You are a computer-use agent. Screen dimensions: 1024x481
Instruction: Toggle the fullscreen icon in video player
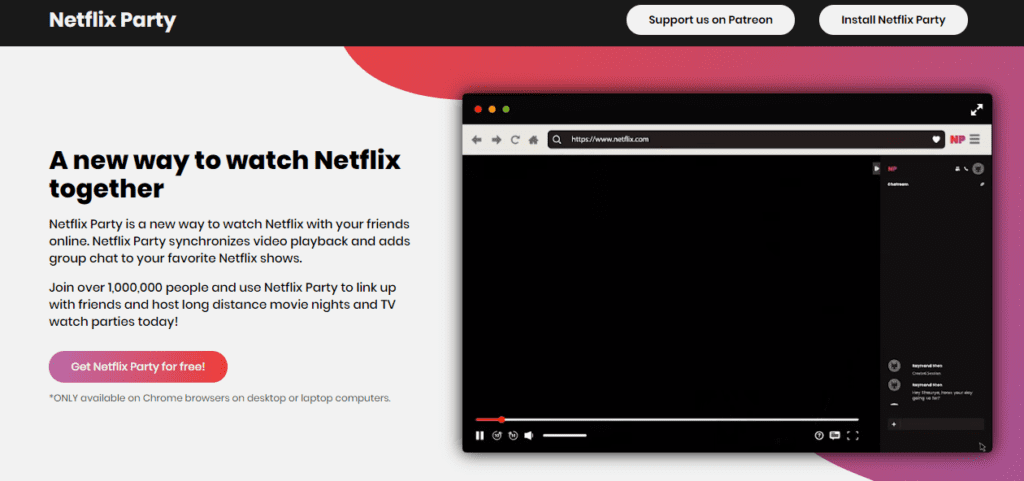click(x=852, y=435)
